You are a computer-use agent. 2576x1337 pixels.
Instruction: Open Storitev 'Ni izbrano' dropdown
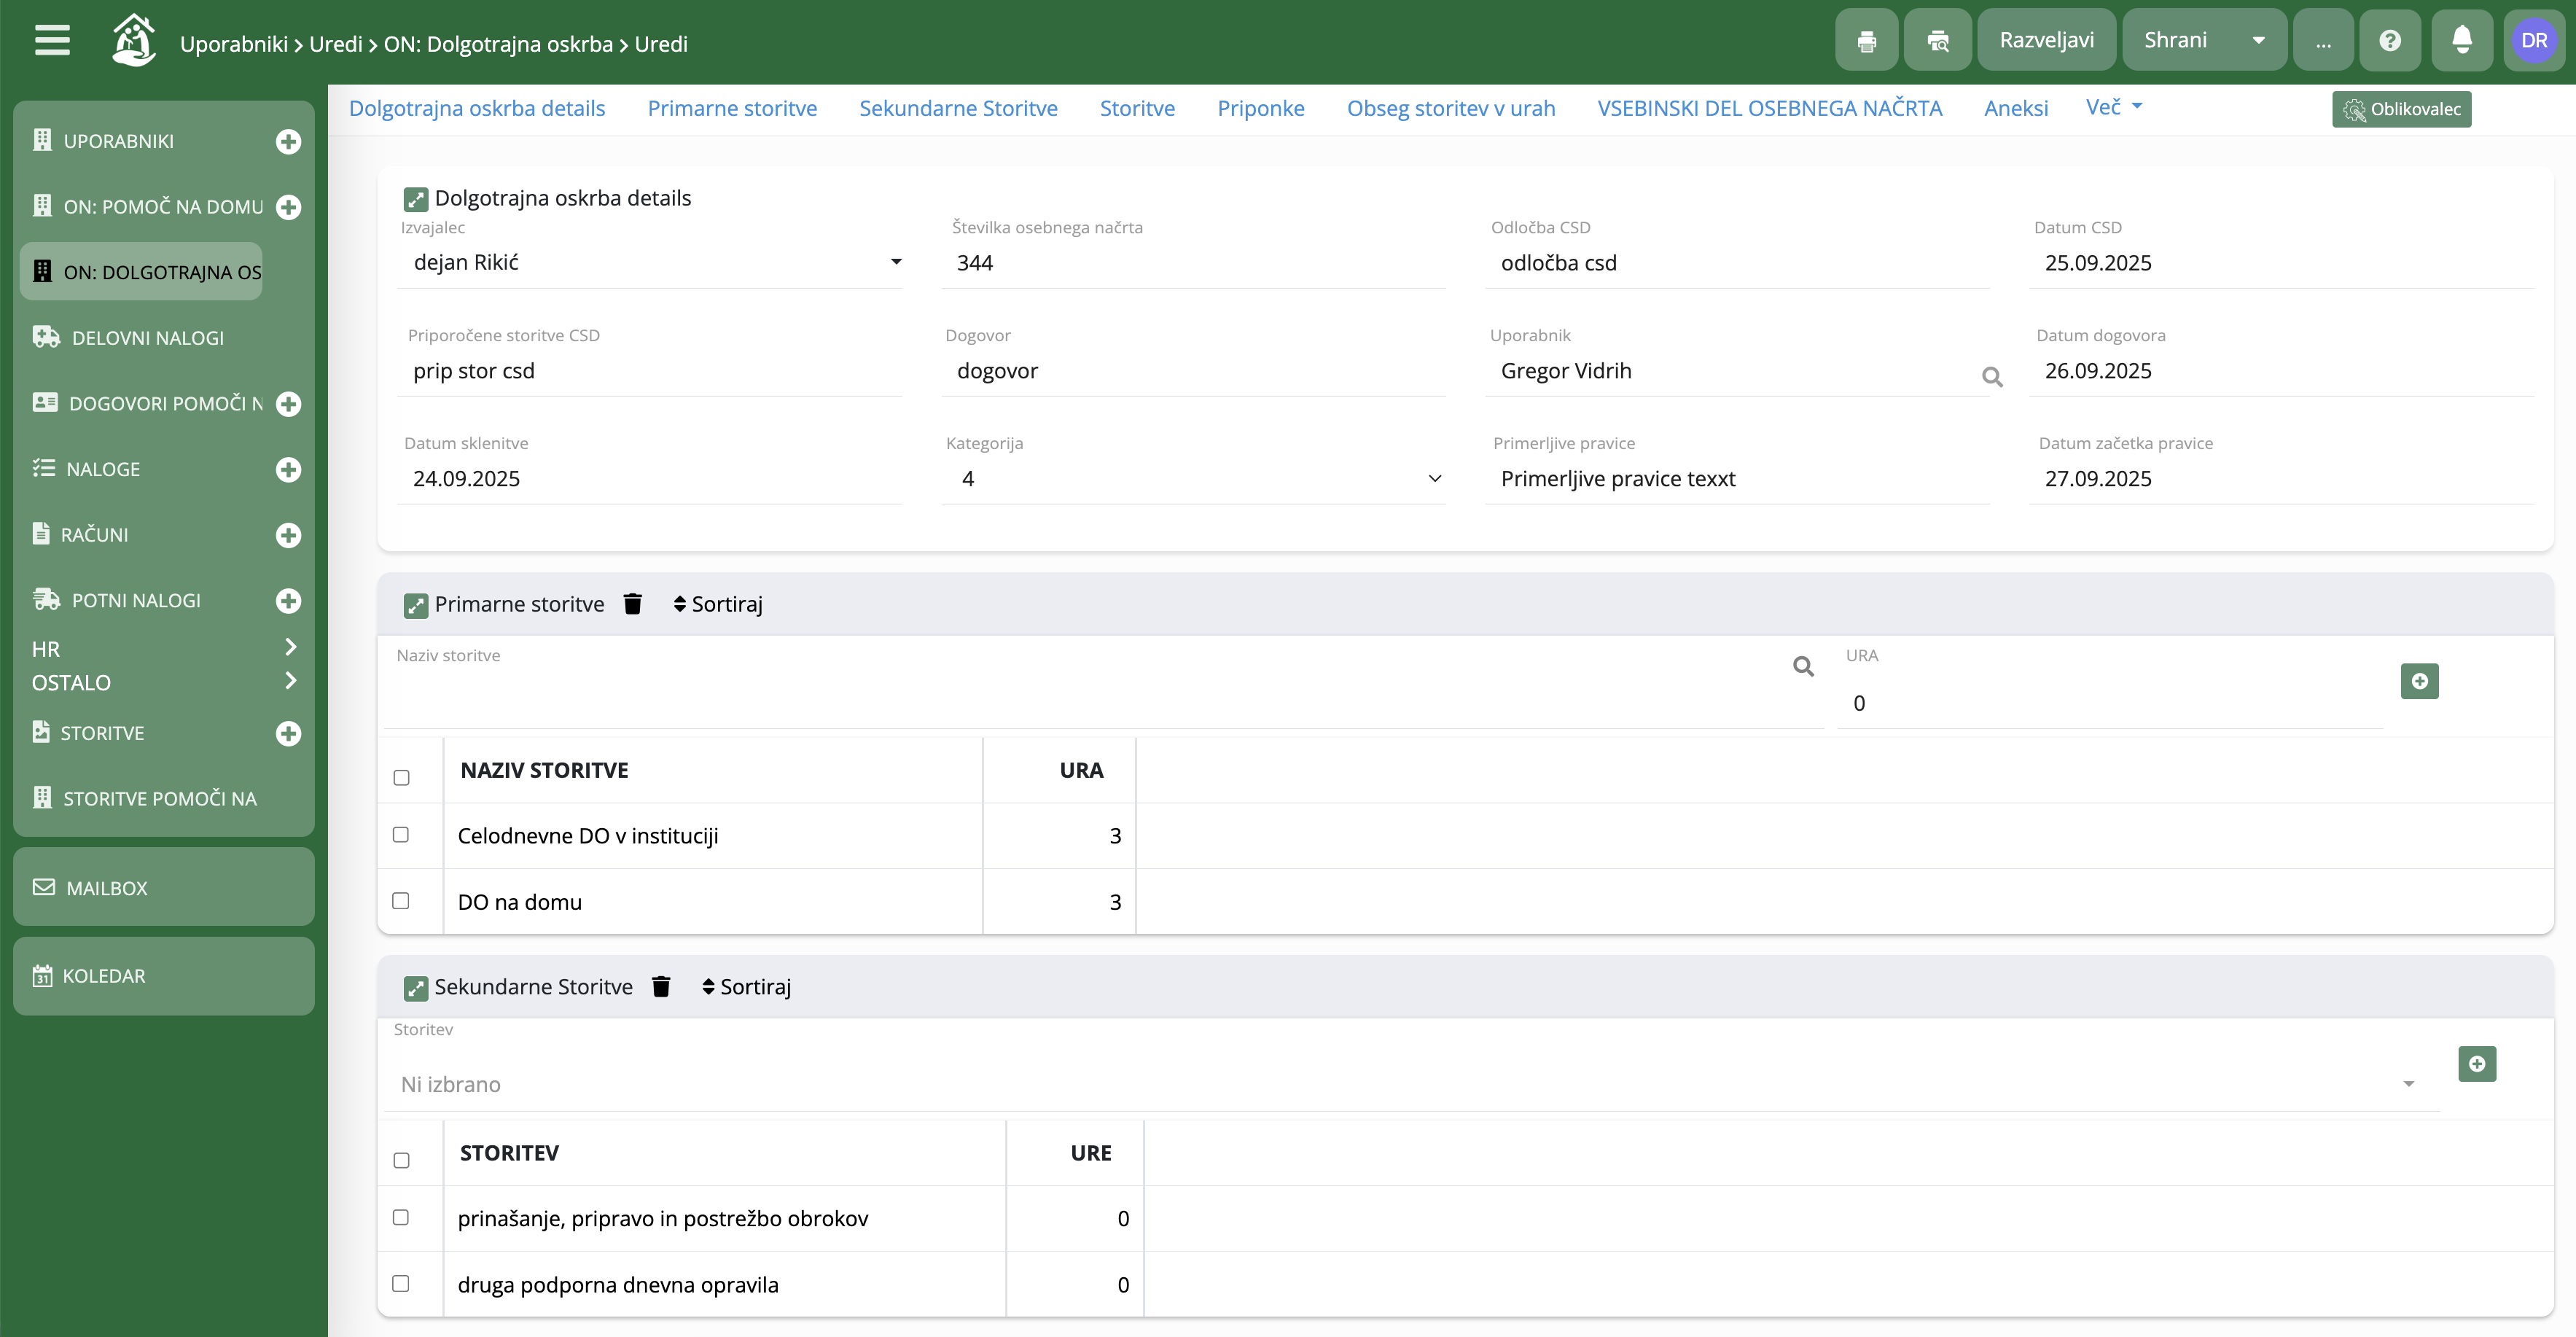(1410, 1084)
